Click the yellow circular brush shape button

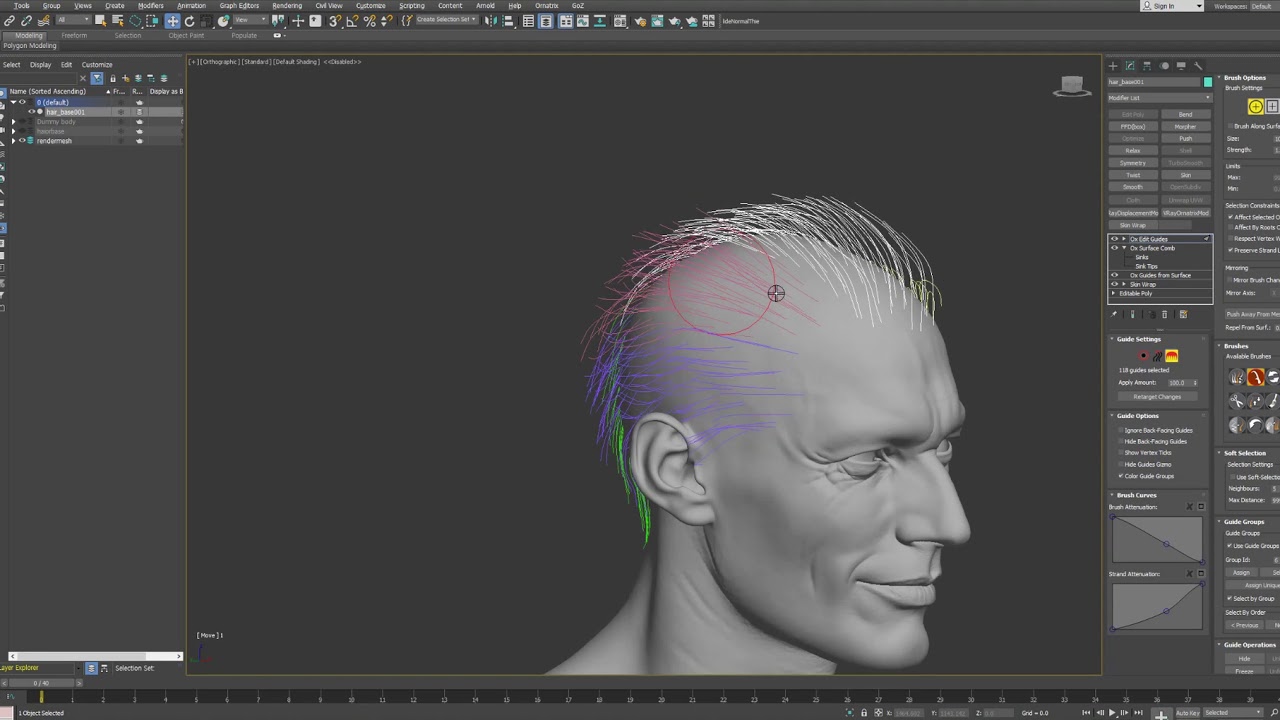tap(1256, 107)
